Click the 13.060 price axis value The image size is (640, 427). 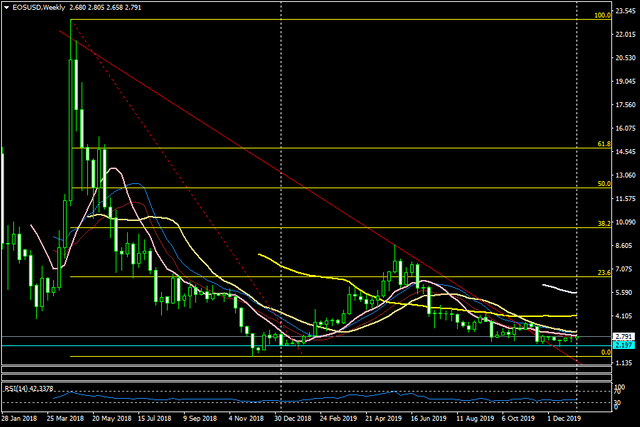click(x=625, y=175)
